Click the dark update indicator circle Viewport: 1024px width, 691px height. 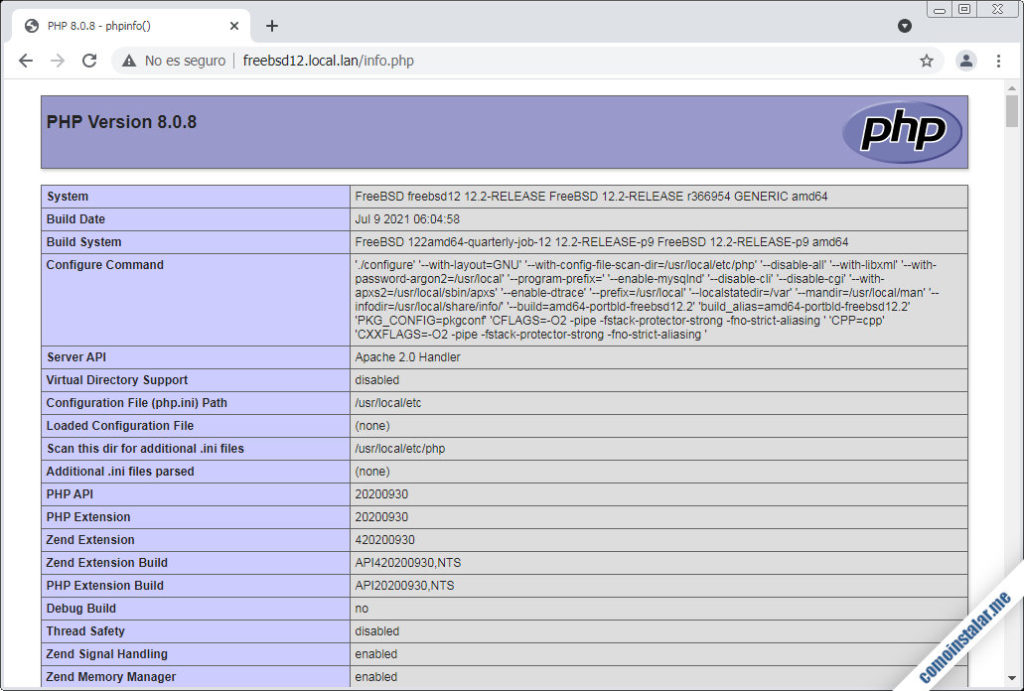pyautogui.click(x=905, y=25)
